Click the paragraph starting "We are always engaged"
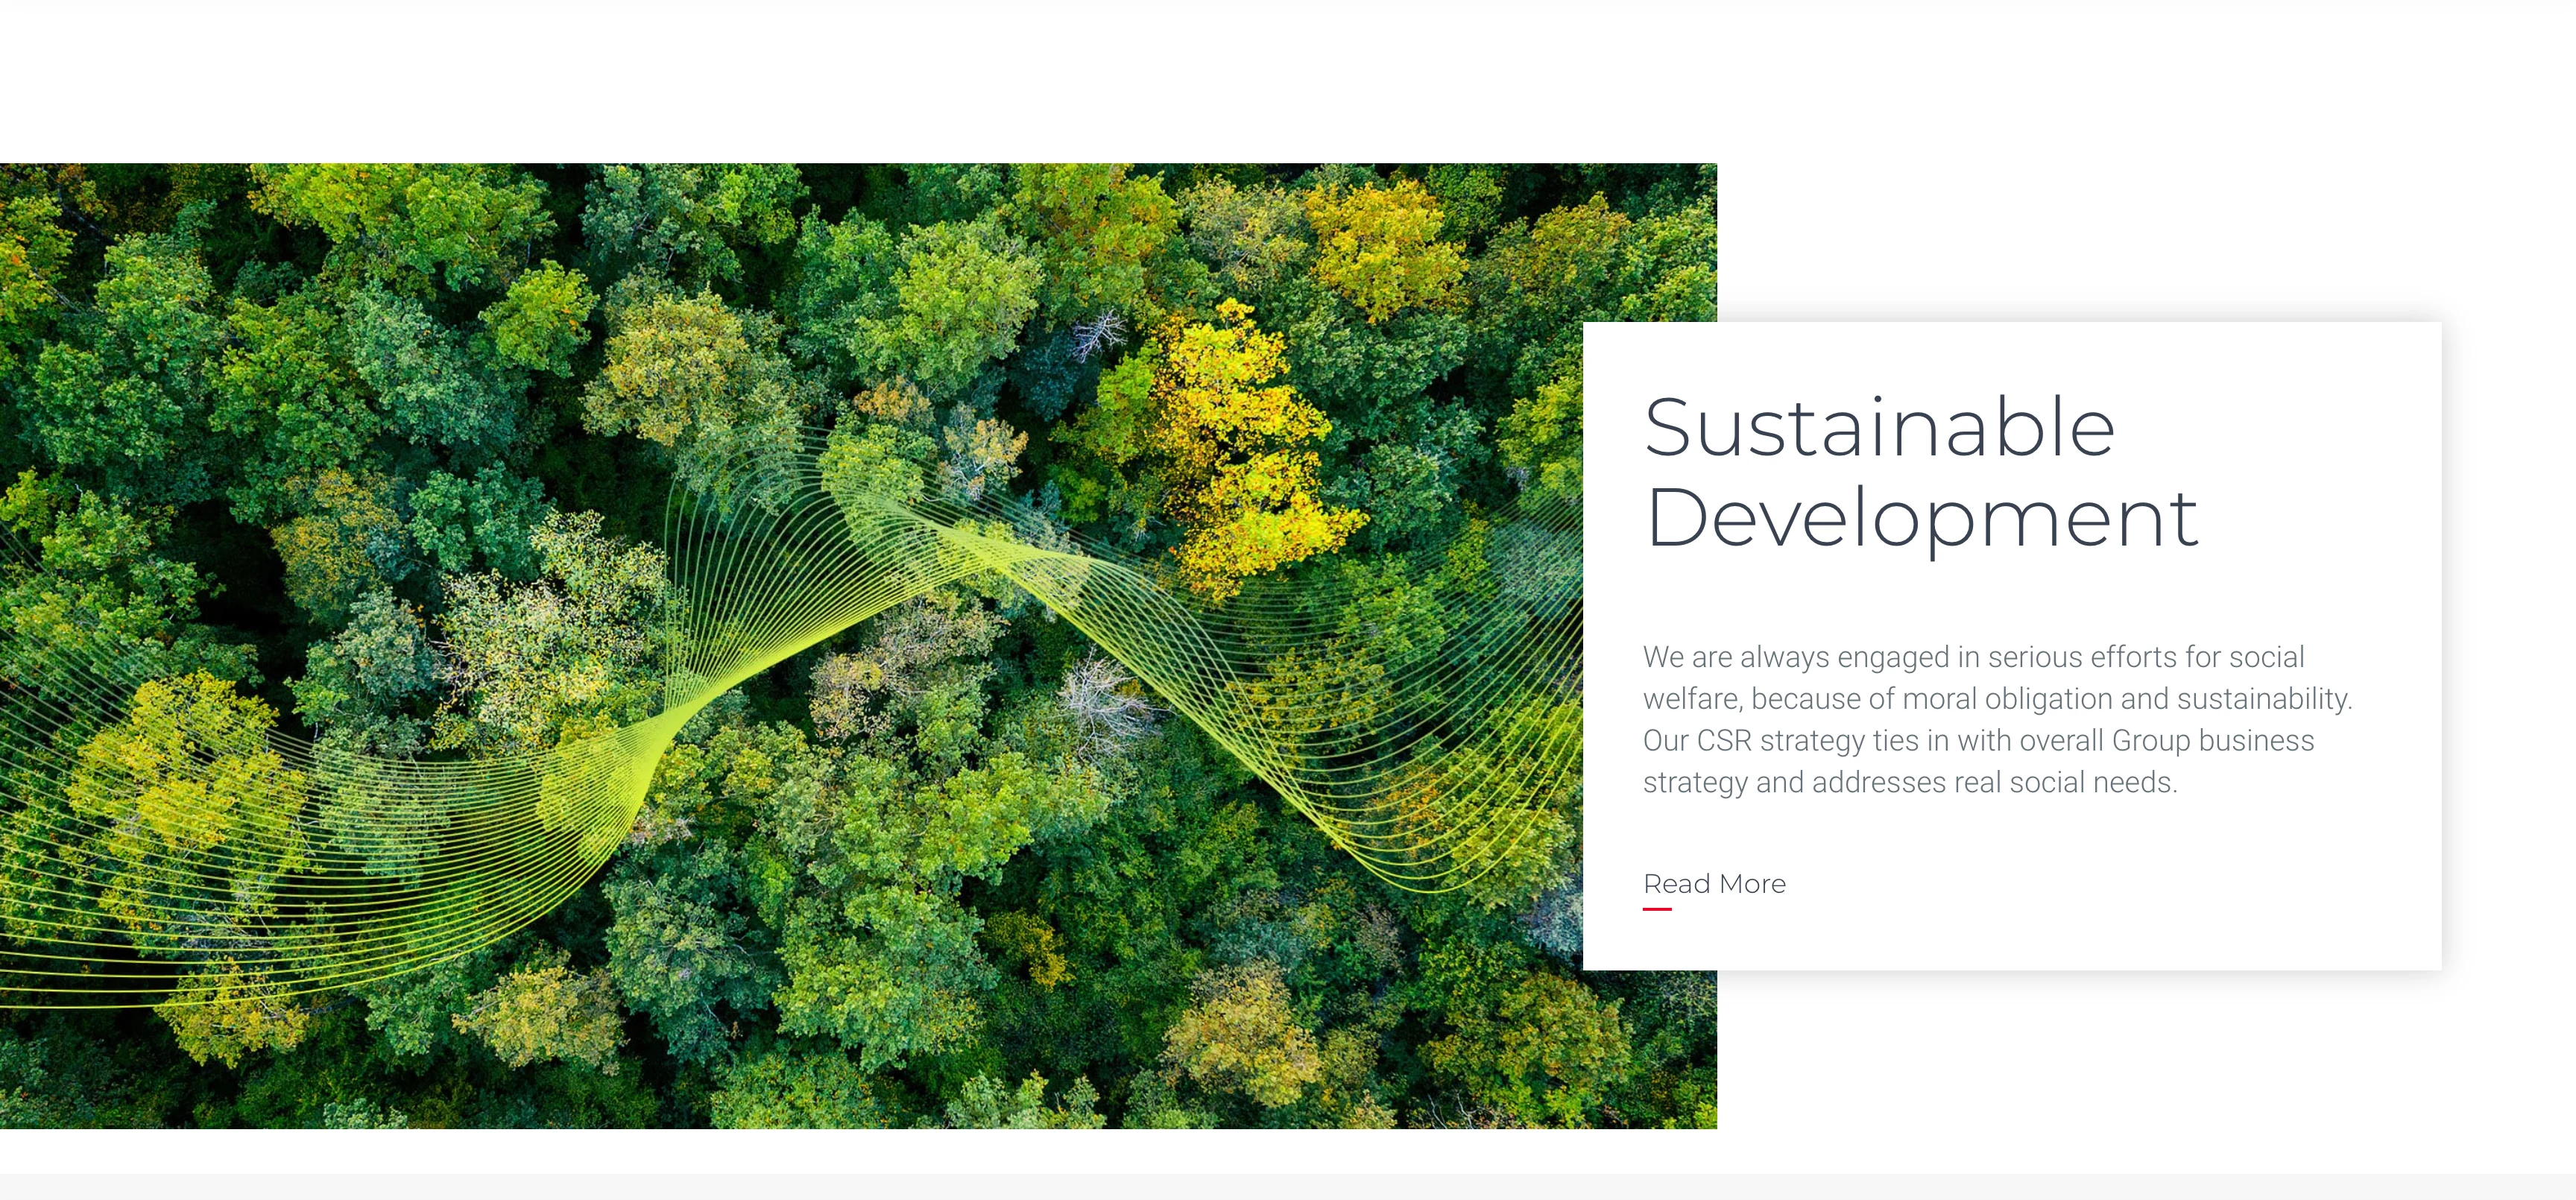The height and width of the screenshot is (1200, 2576). pos(1998,719)
